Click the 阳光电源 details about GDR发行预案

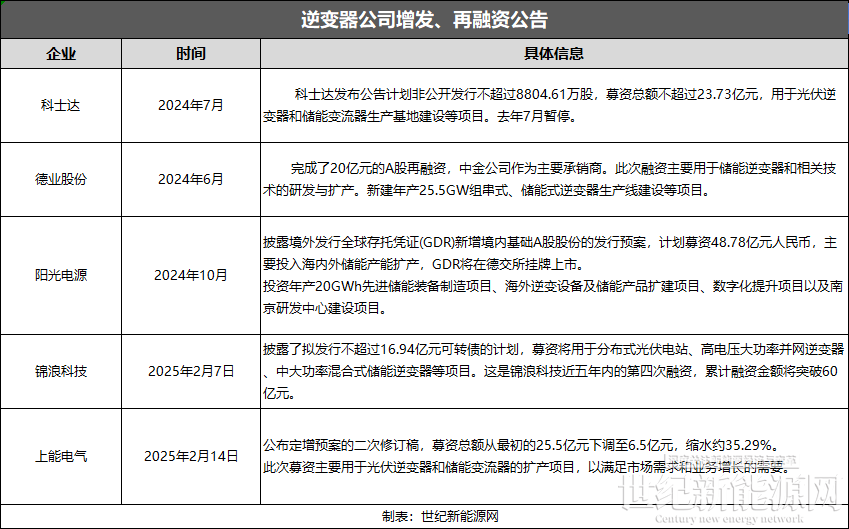[x=550, y=253]
